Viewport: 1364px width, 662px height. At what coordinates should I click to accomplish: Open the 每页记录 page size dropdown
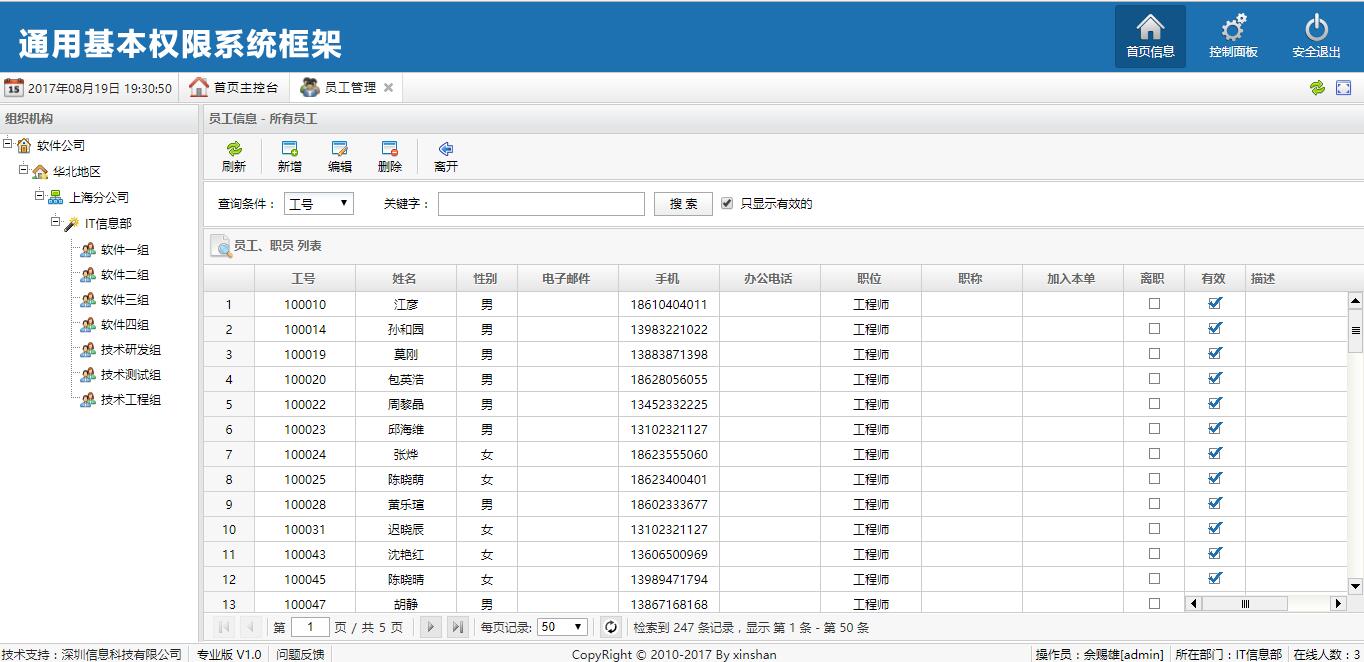(x=562, y=627)
